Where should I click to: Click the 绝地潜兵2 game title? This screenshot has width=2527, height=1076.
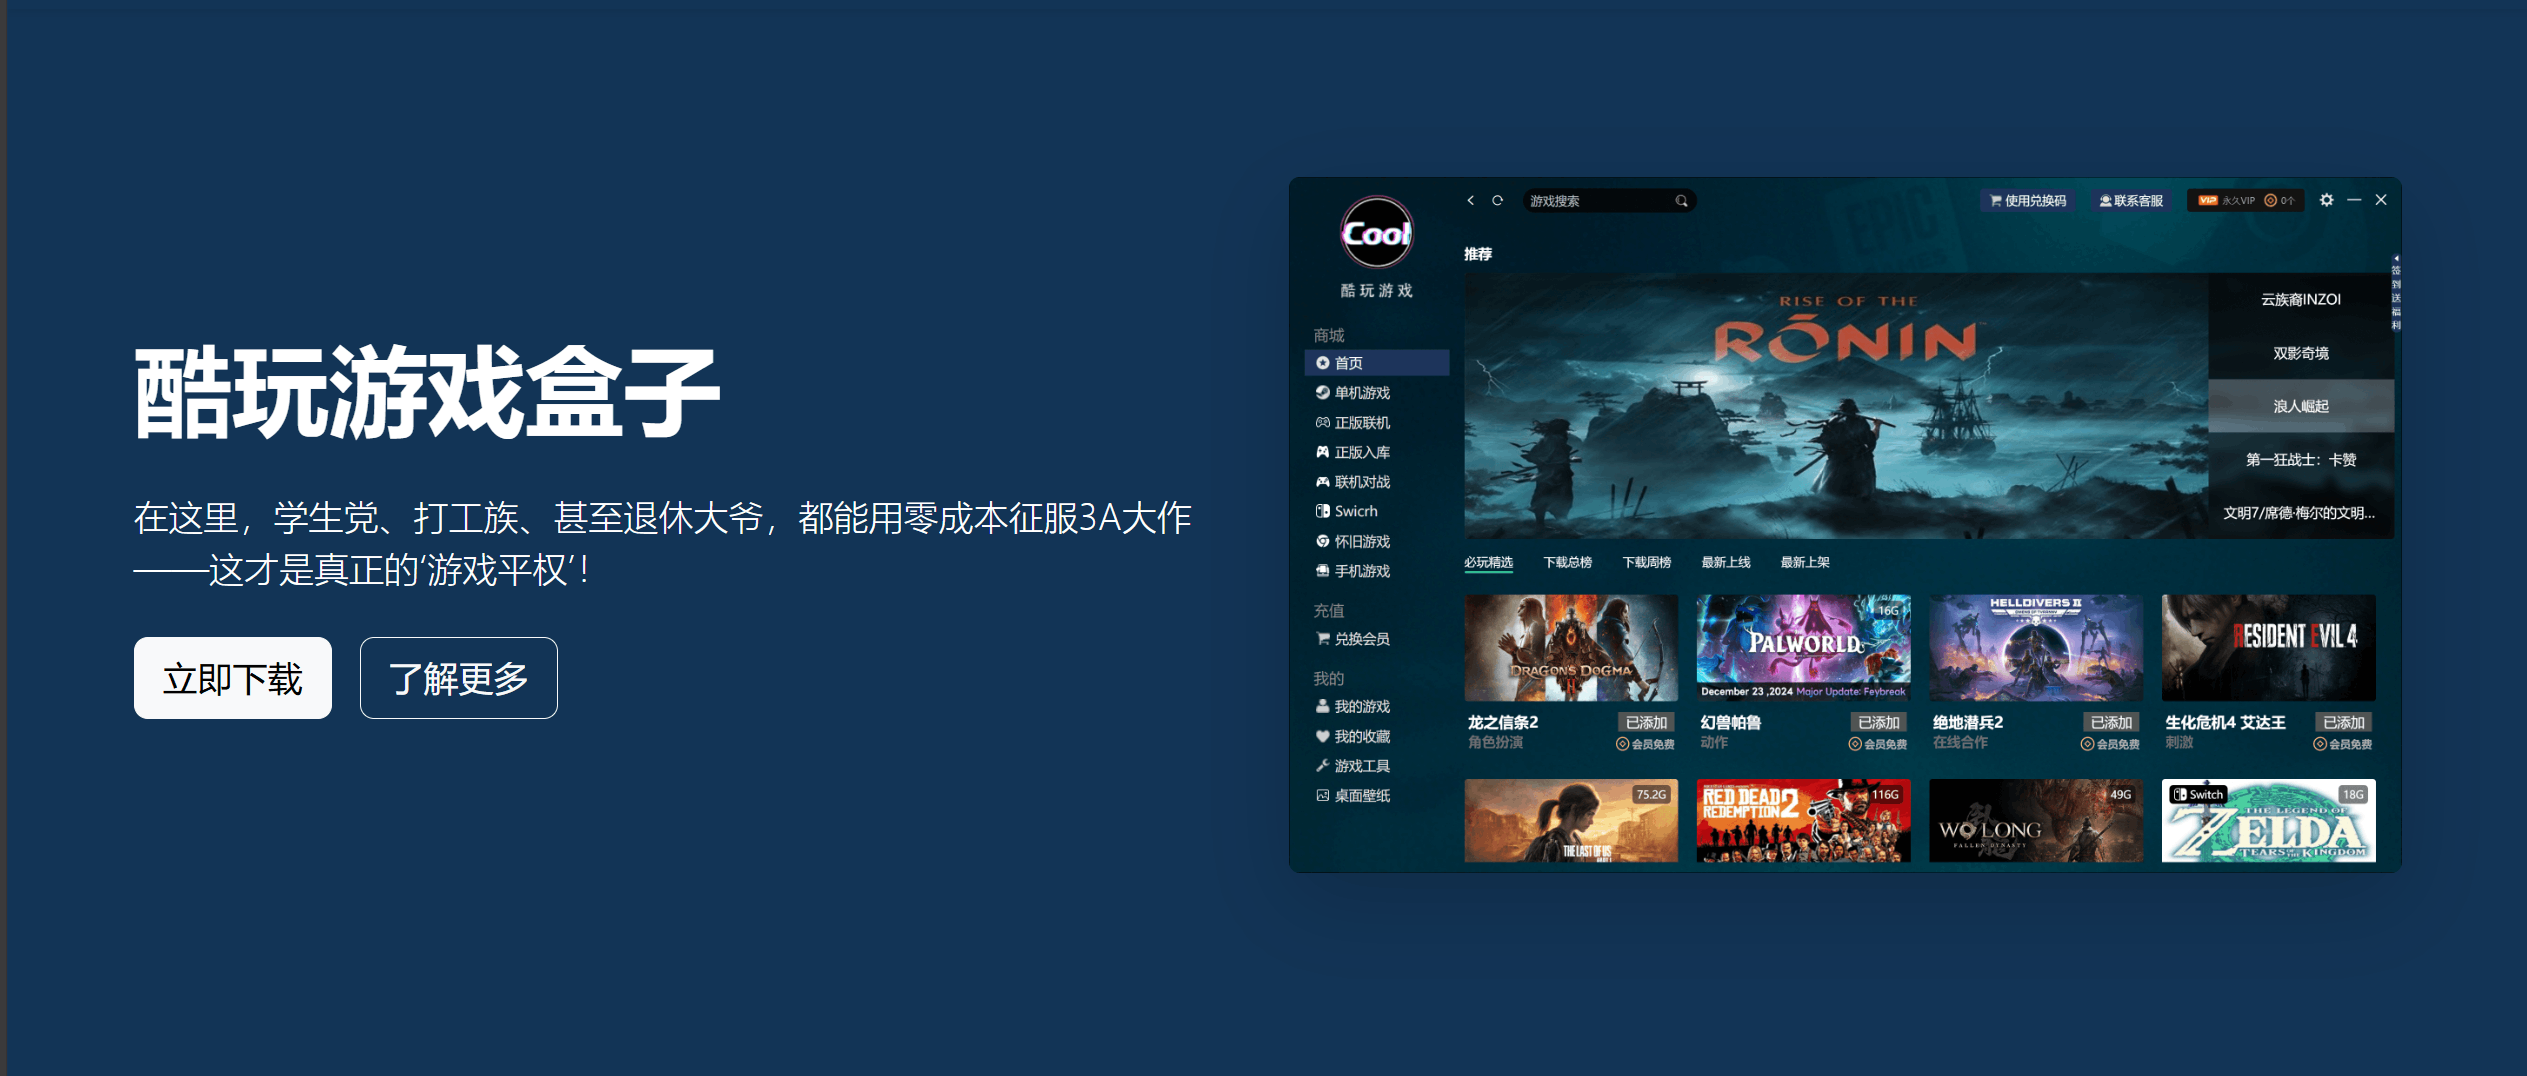pos(1968,722)
